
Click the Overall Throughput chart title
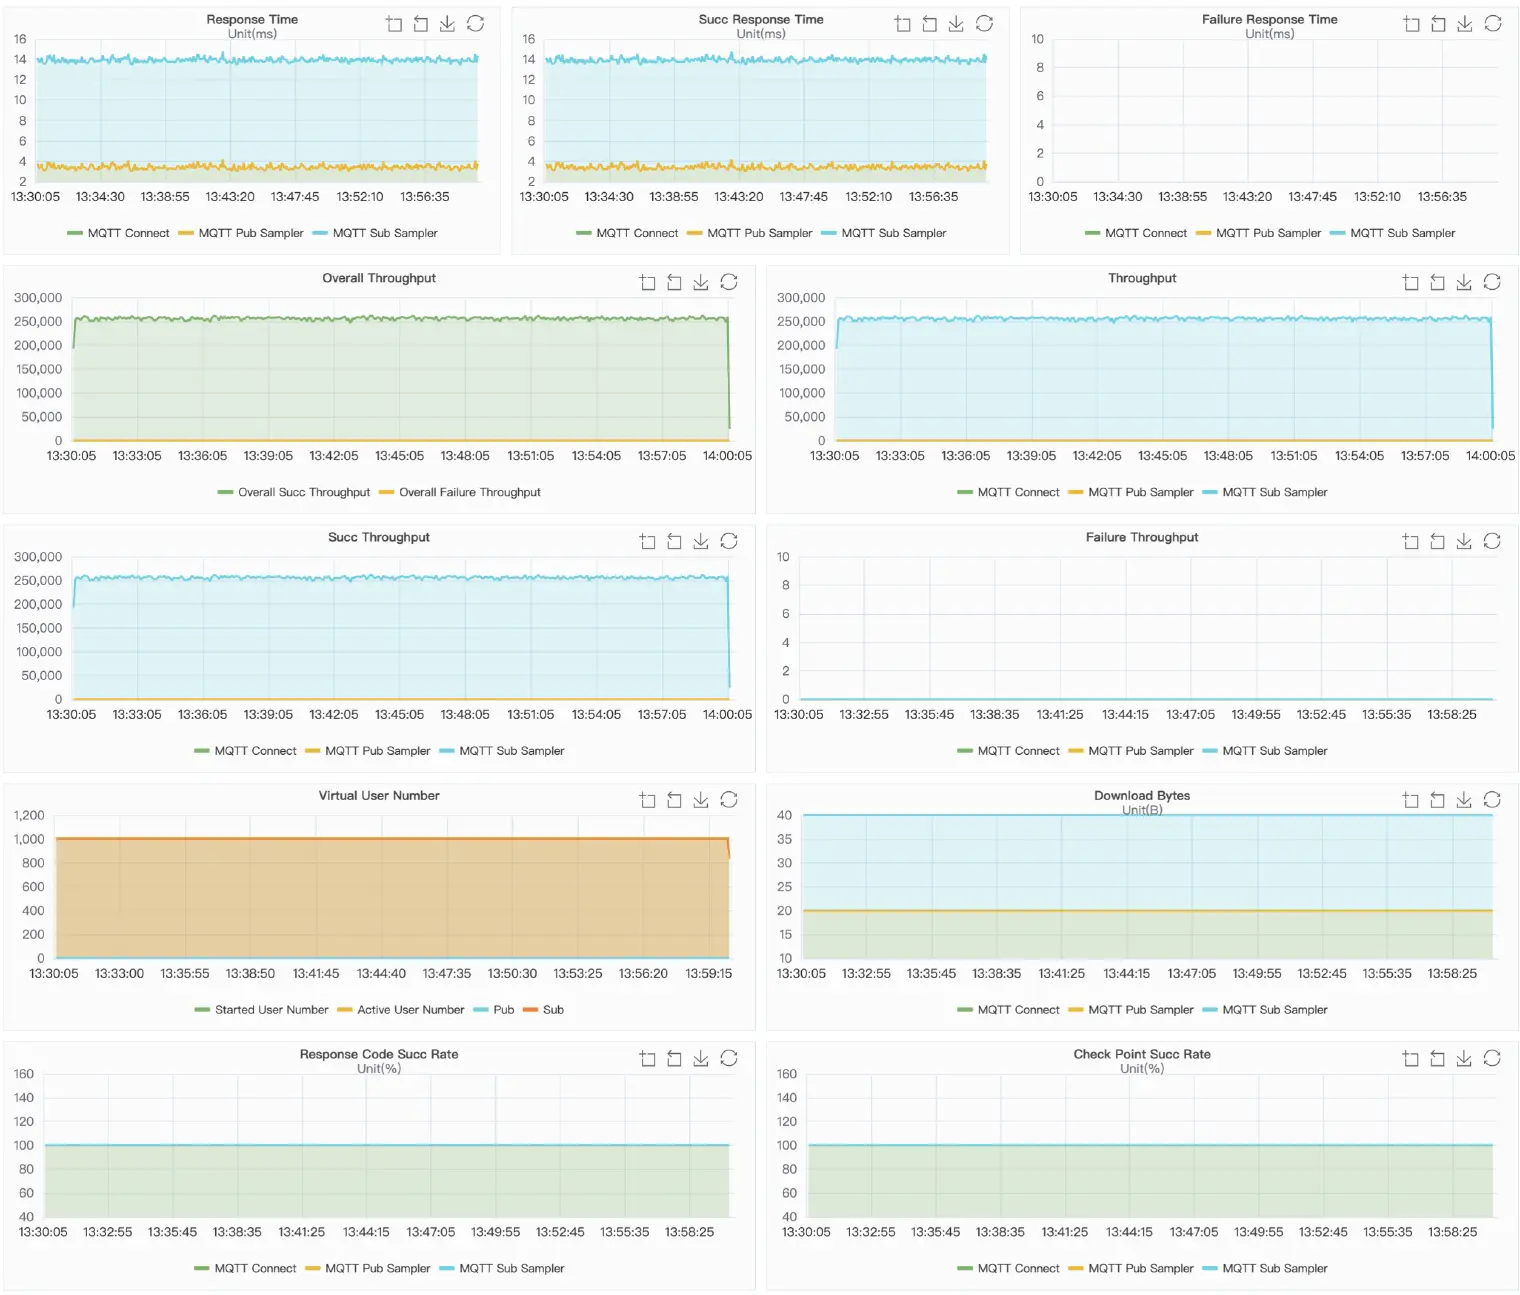click(x=379, y=278)
